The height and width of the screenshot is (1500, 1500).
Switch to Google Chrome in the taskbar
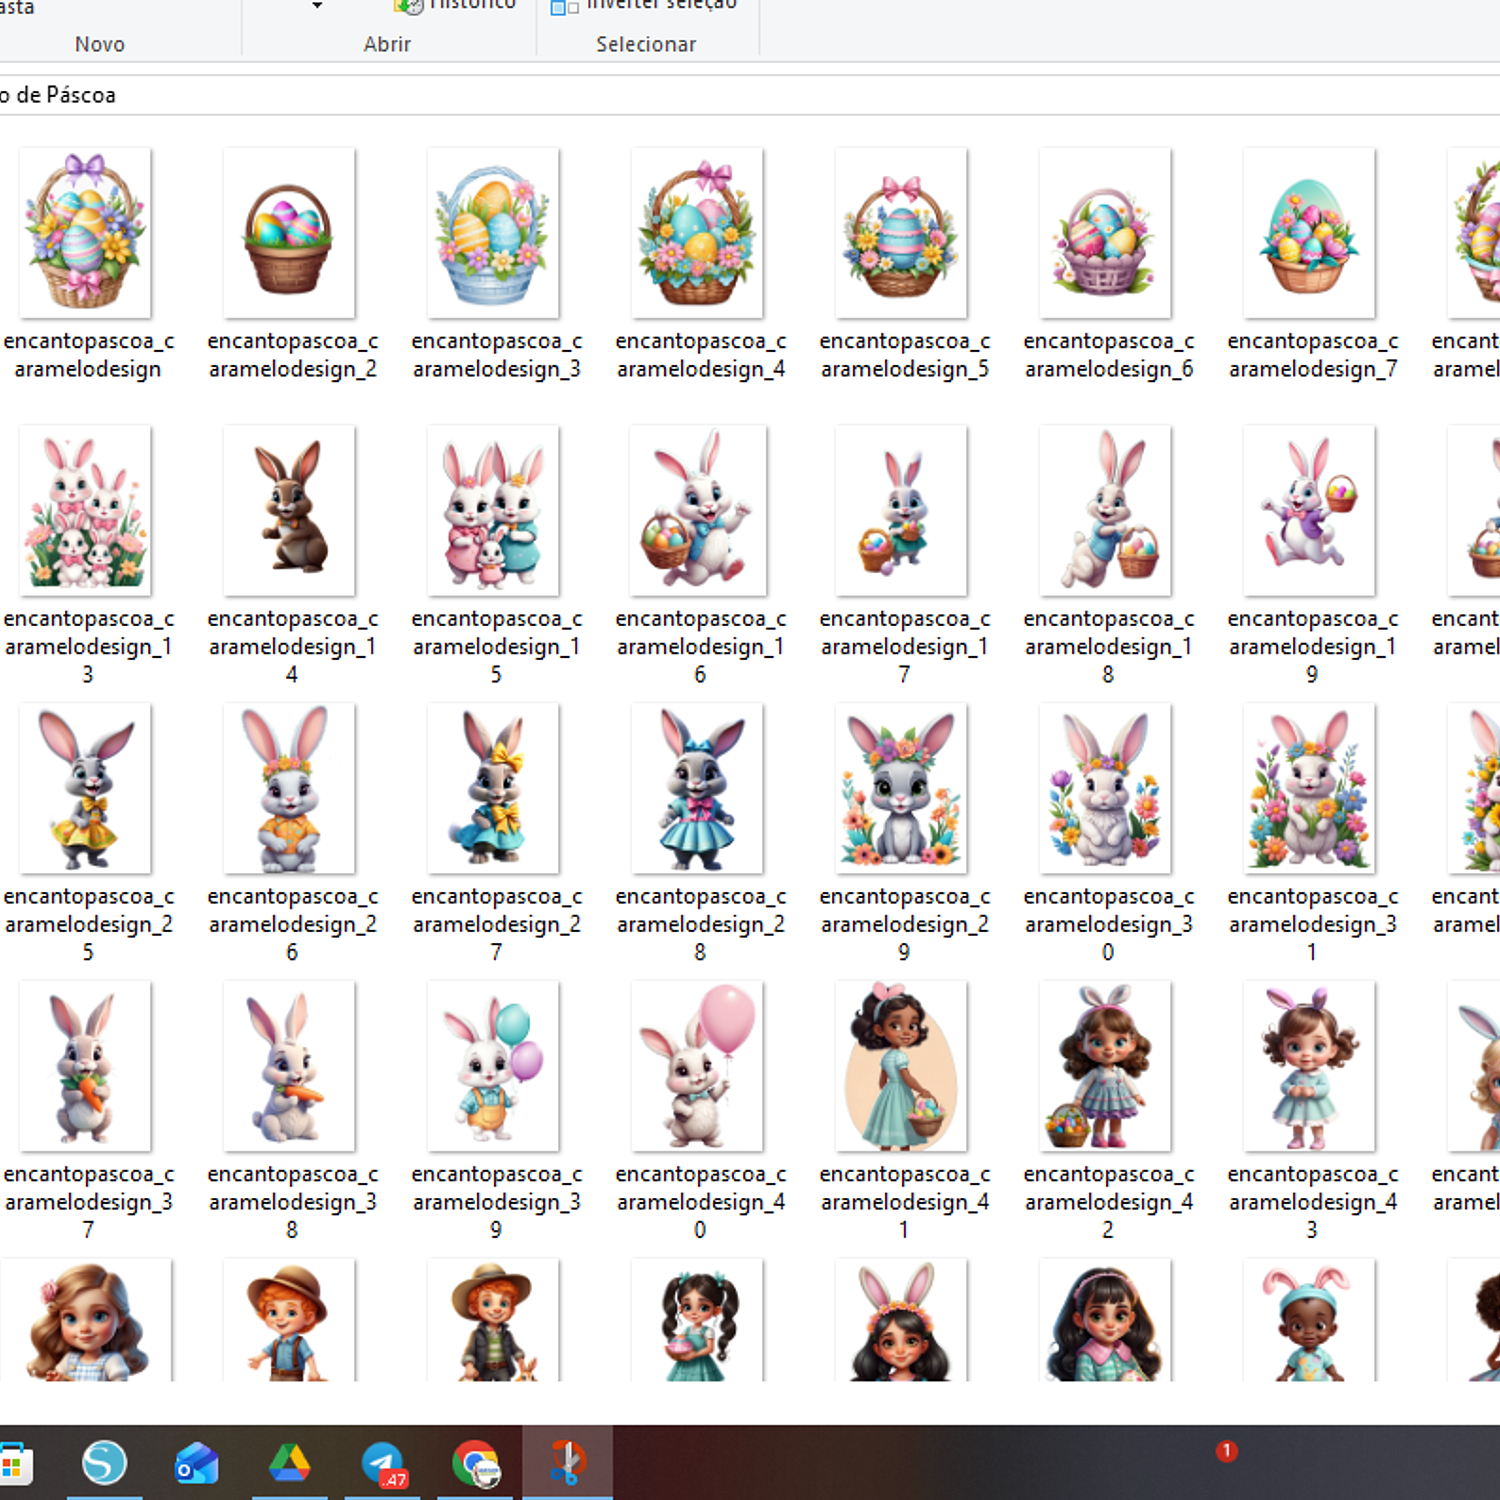pos(475,1465)
